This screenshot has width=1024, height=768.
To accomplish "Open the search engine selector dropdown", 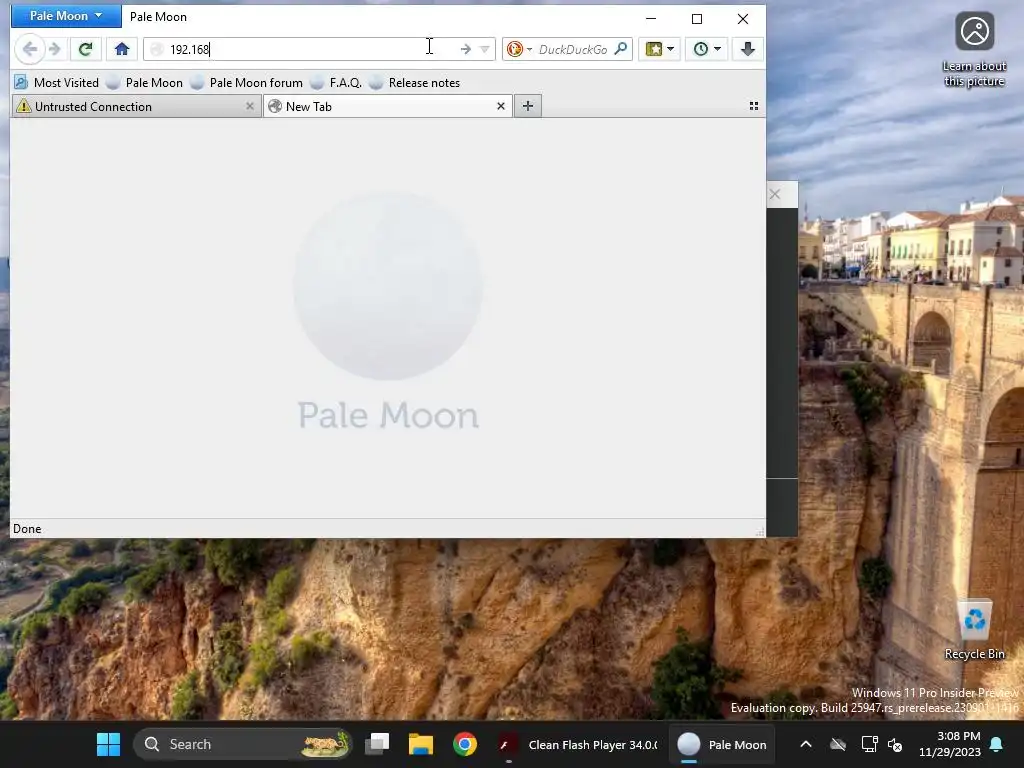I will (x=519, y=49).
